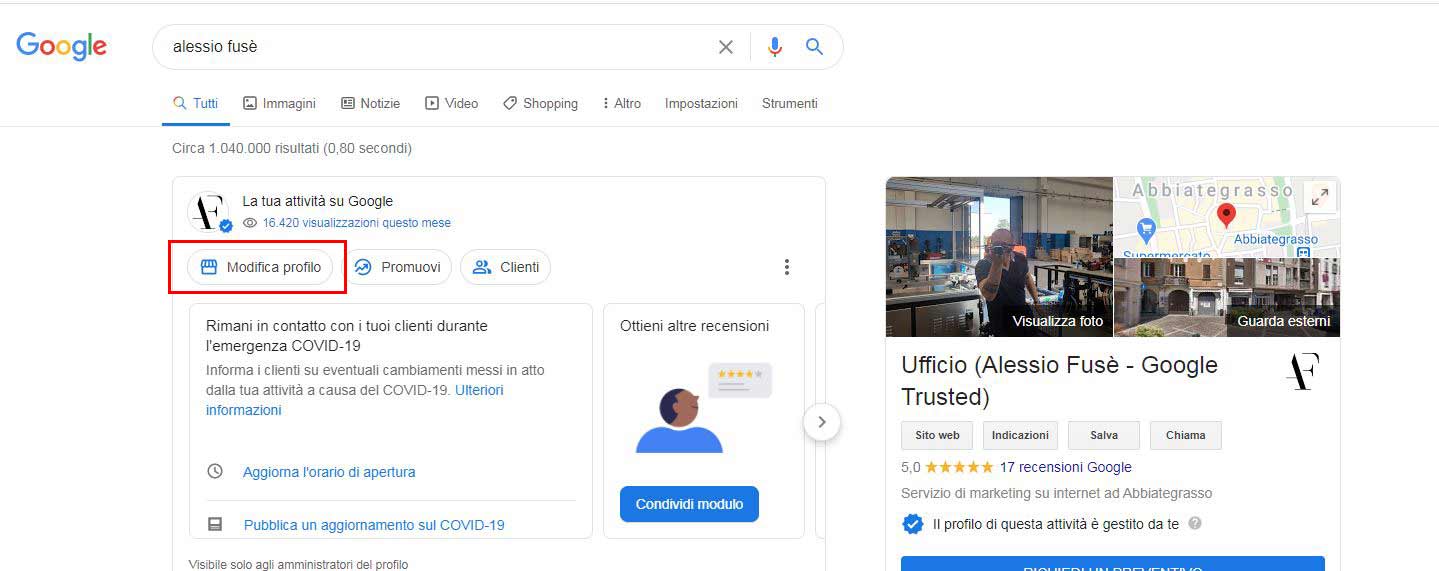Click Pubblica un aggiornamento sul COVID-19

click(x=374, y=525)
